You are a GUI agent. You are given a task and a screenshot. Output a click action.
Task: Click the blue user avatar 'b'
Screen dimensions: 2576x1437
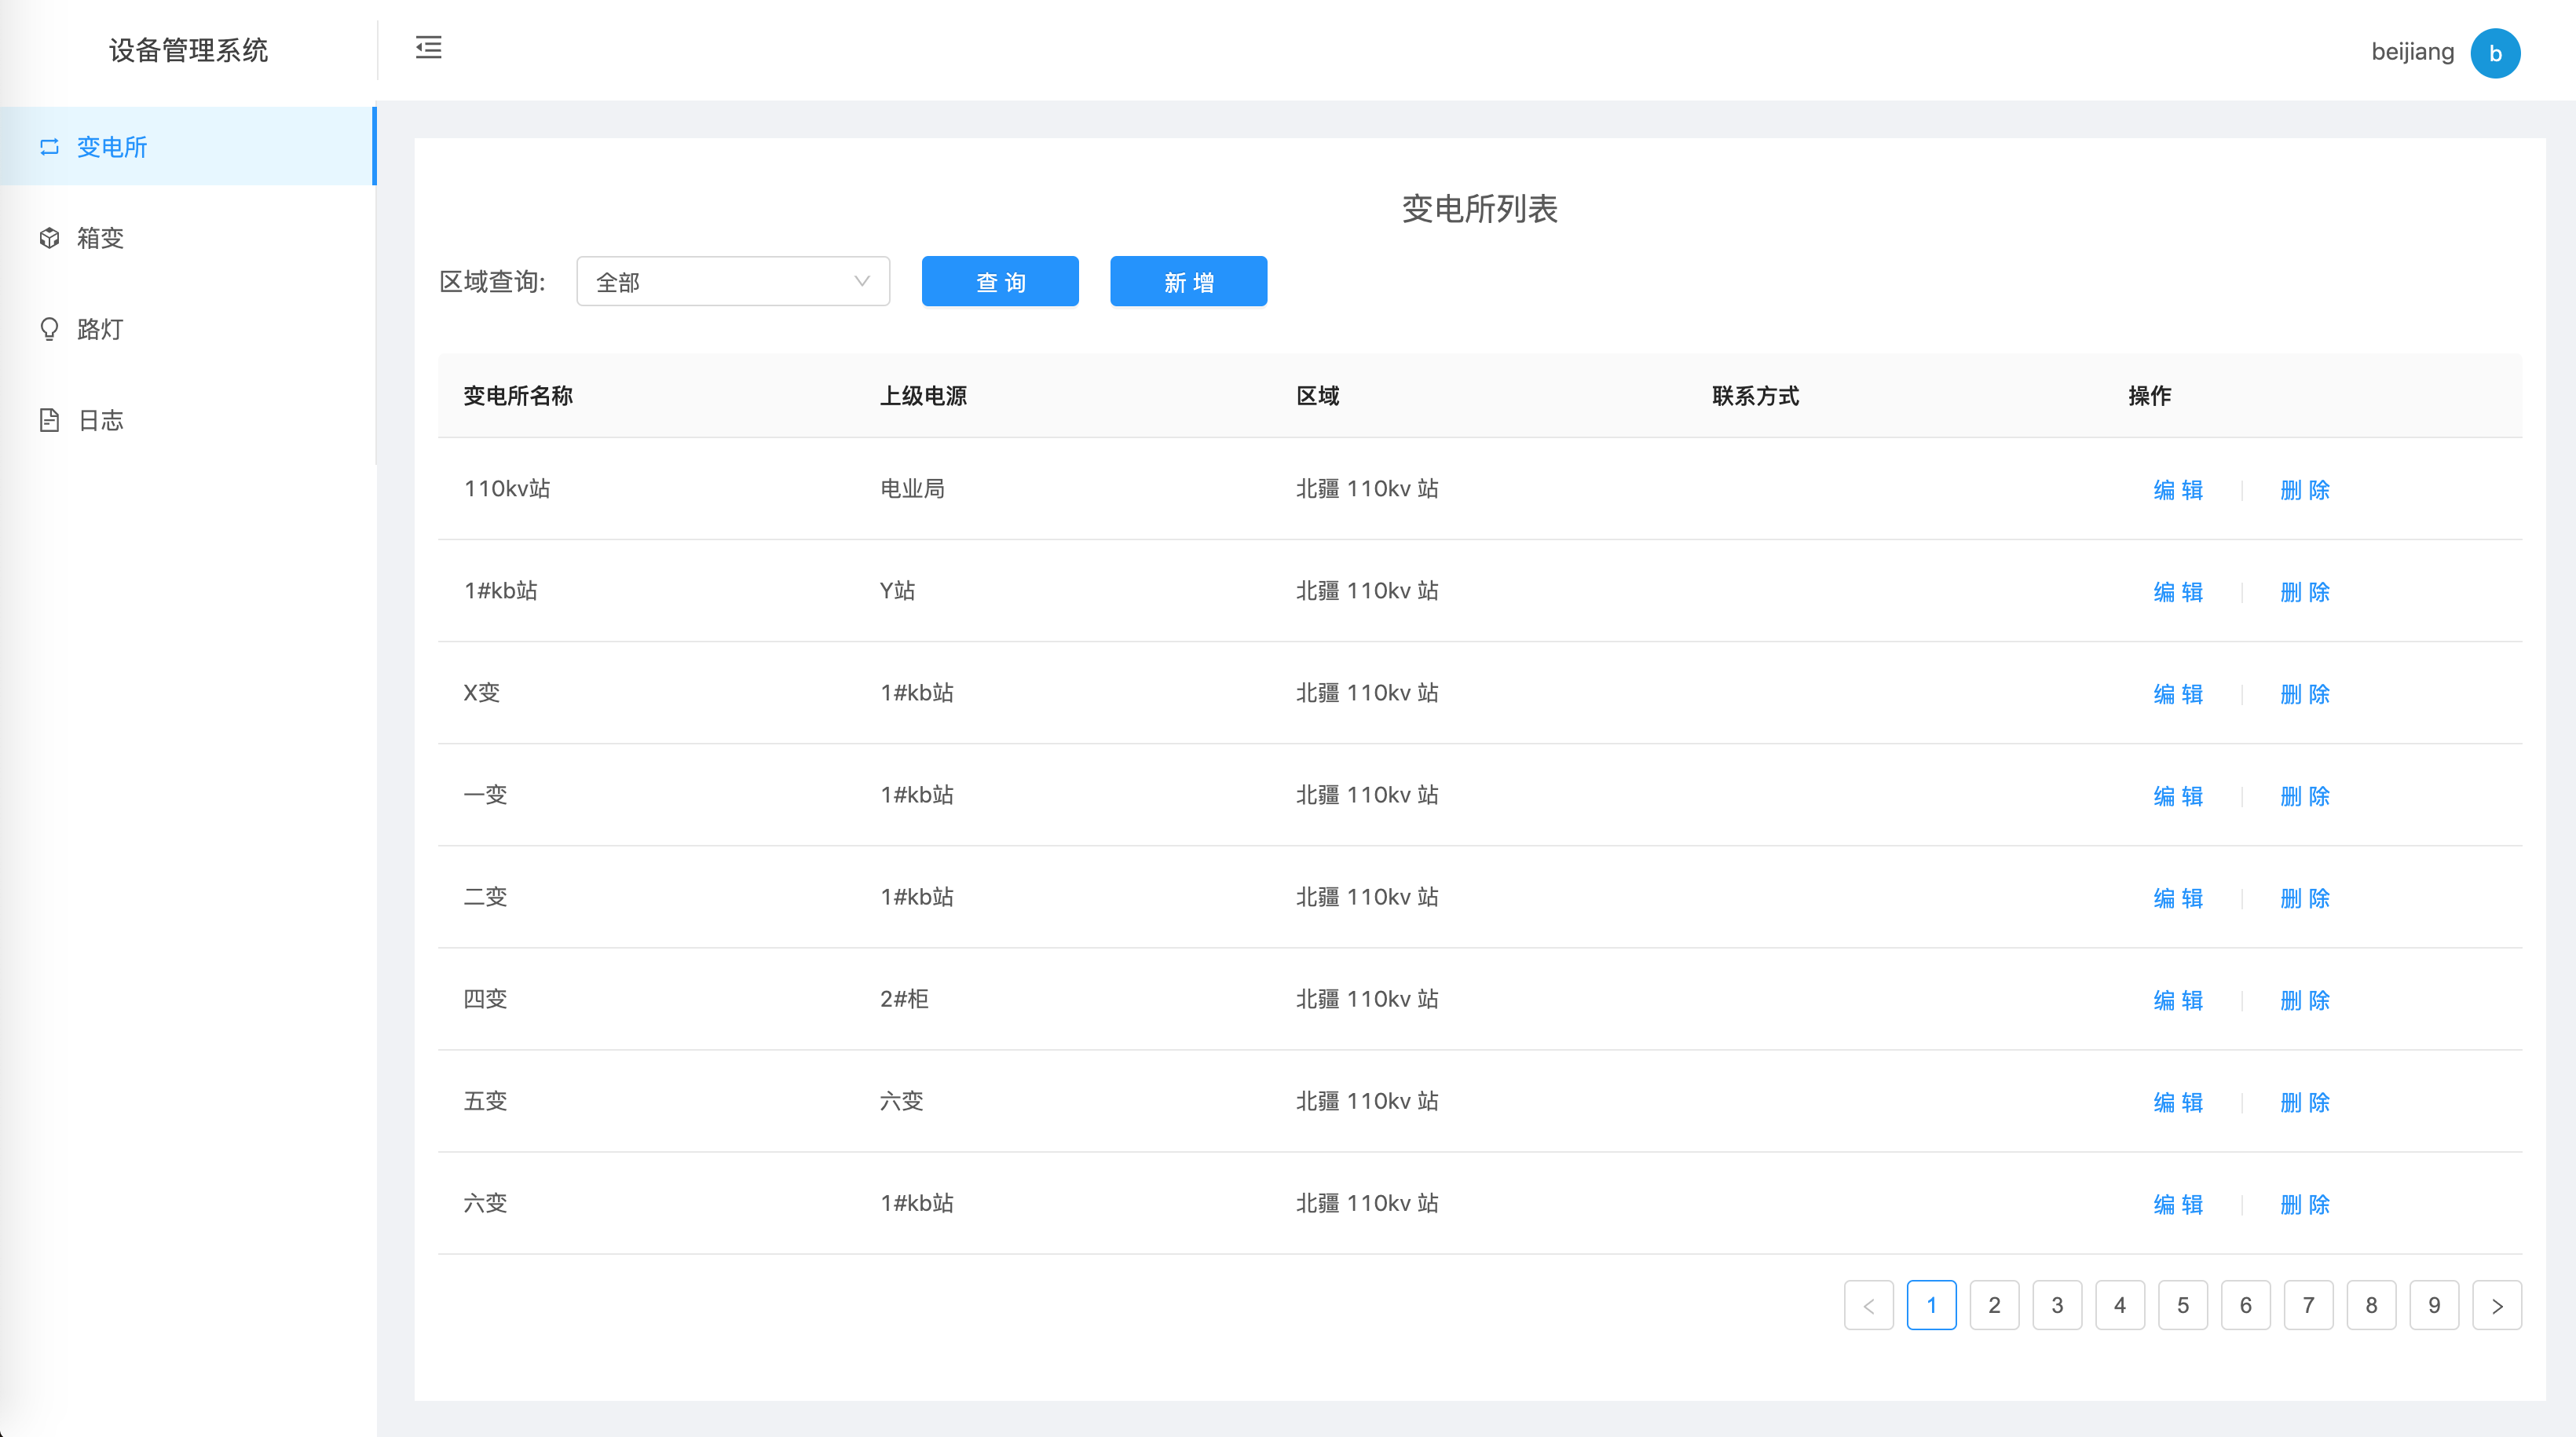point(2494,53)
